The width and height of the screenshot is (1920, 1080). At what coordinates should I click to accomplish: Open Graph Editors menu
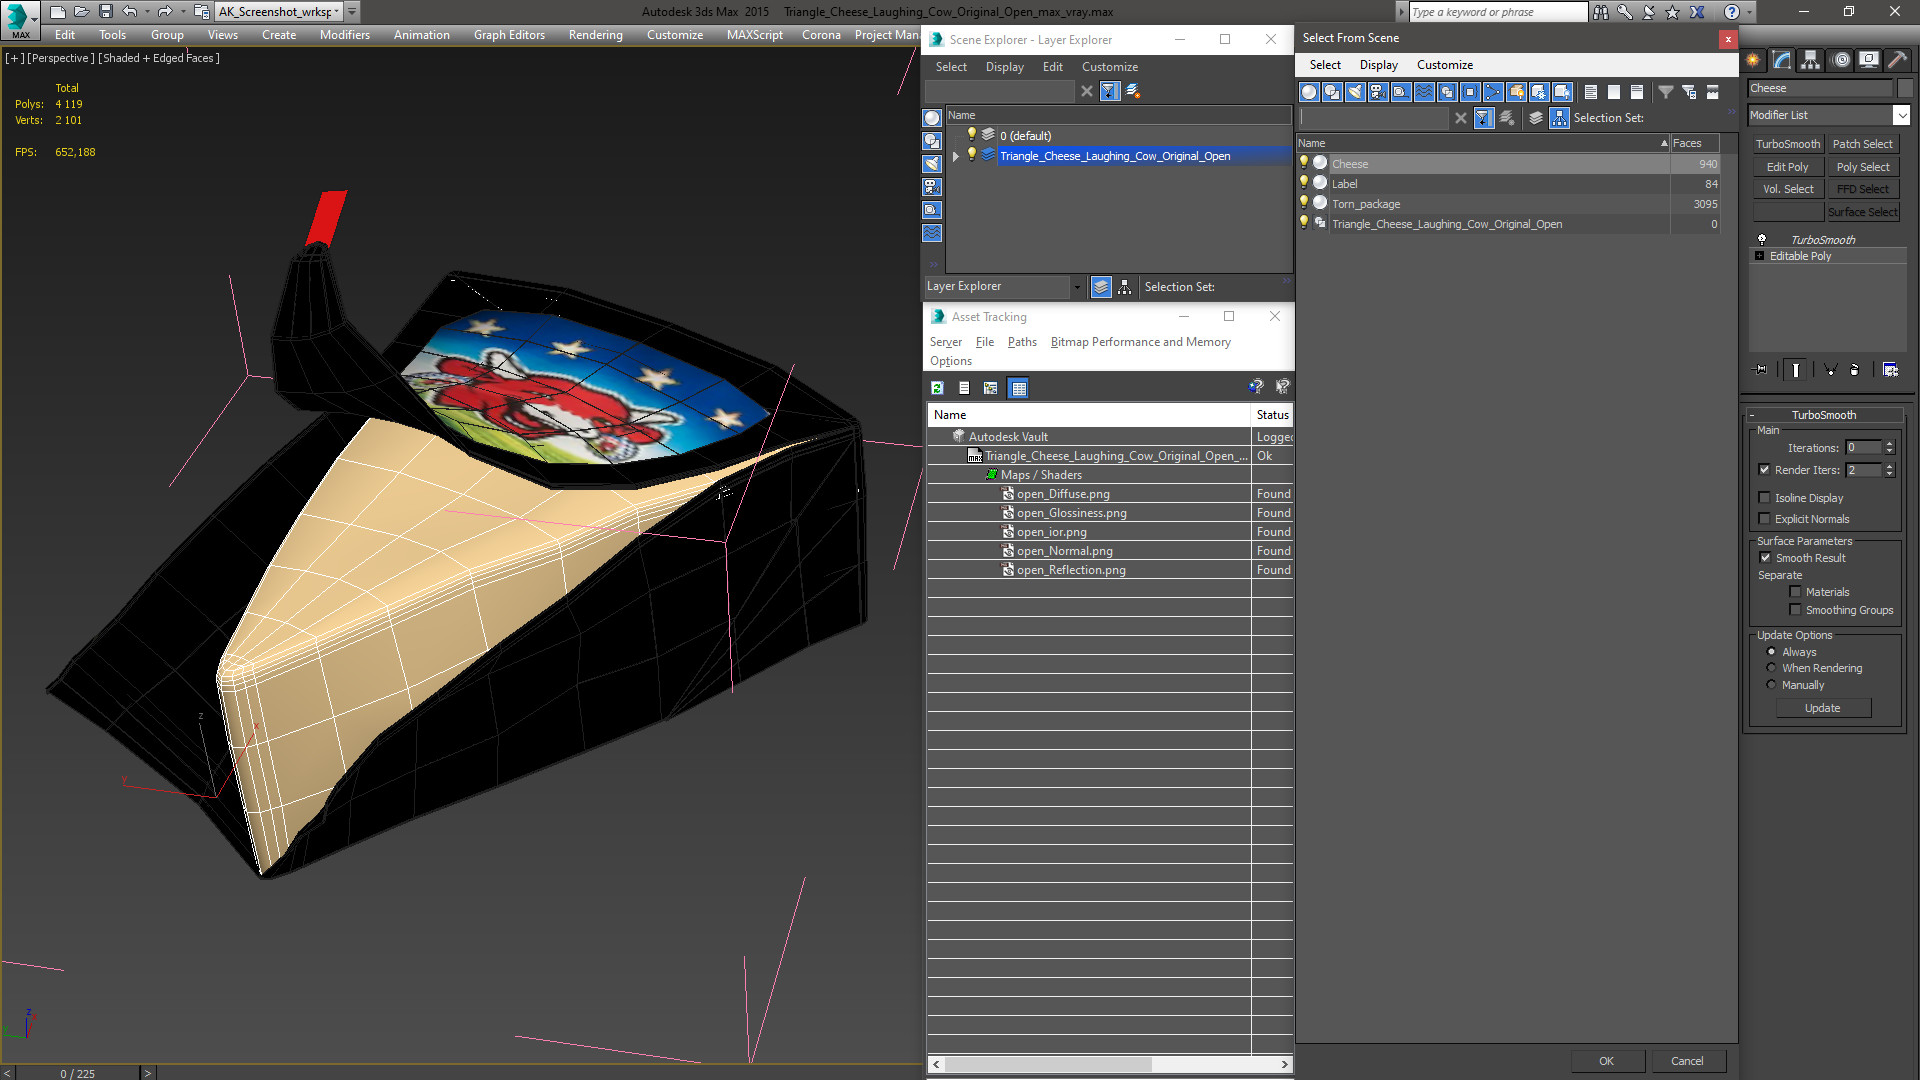click(509, 35)
